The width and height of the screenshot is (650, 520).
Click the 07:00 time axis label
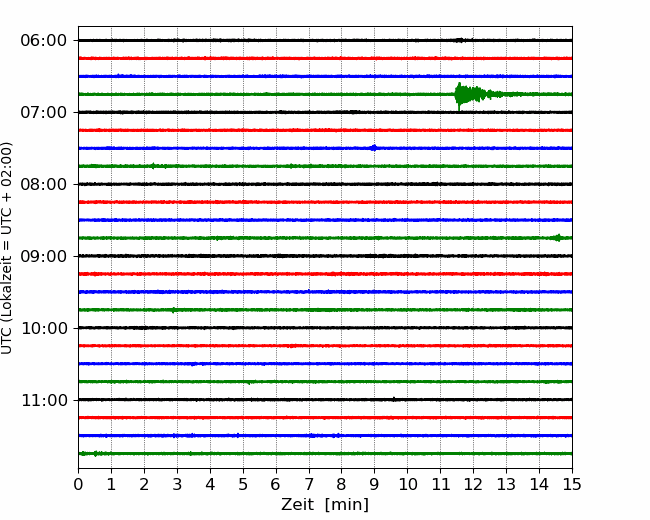click(44, 112)
